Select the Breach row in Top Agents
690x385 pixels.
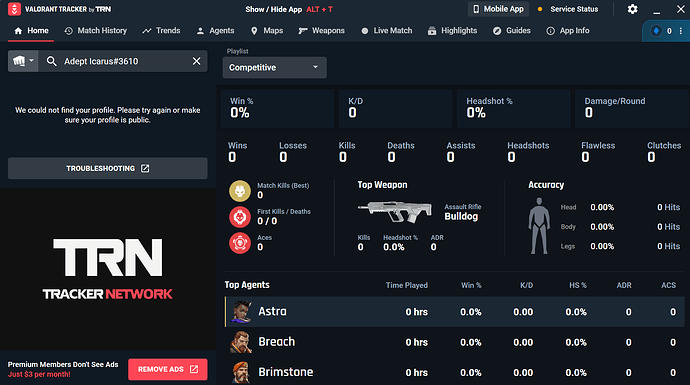[455, 342]
